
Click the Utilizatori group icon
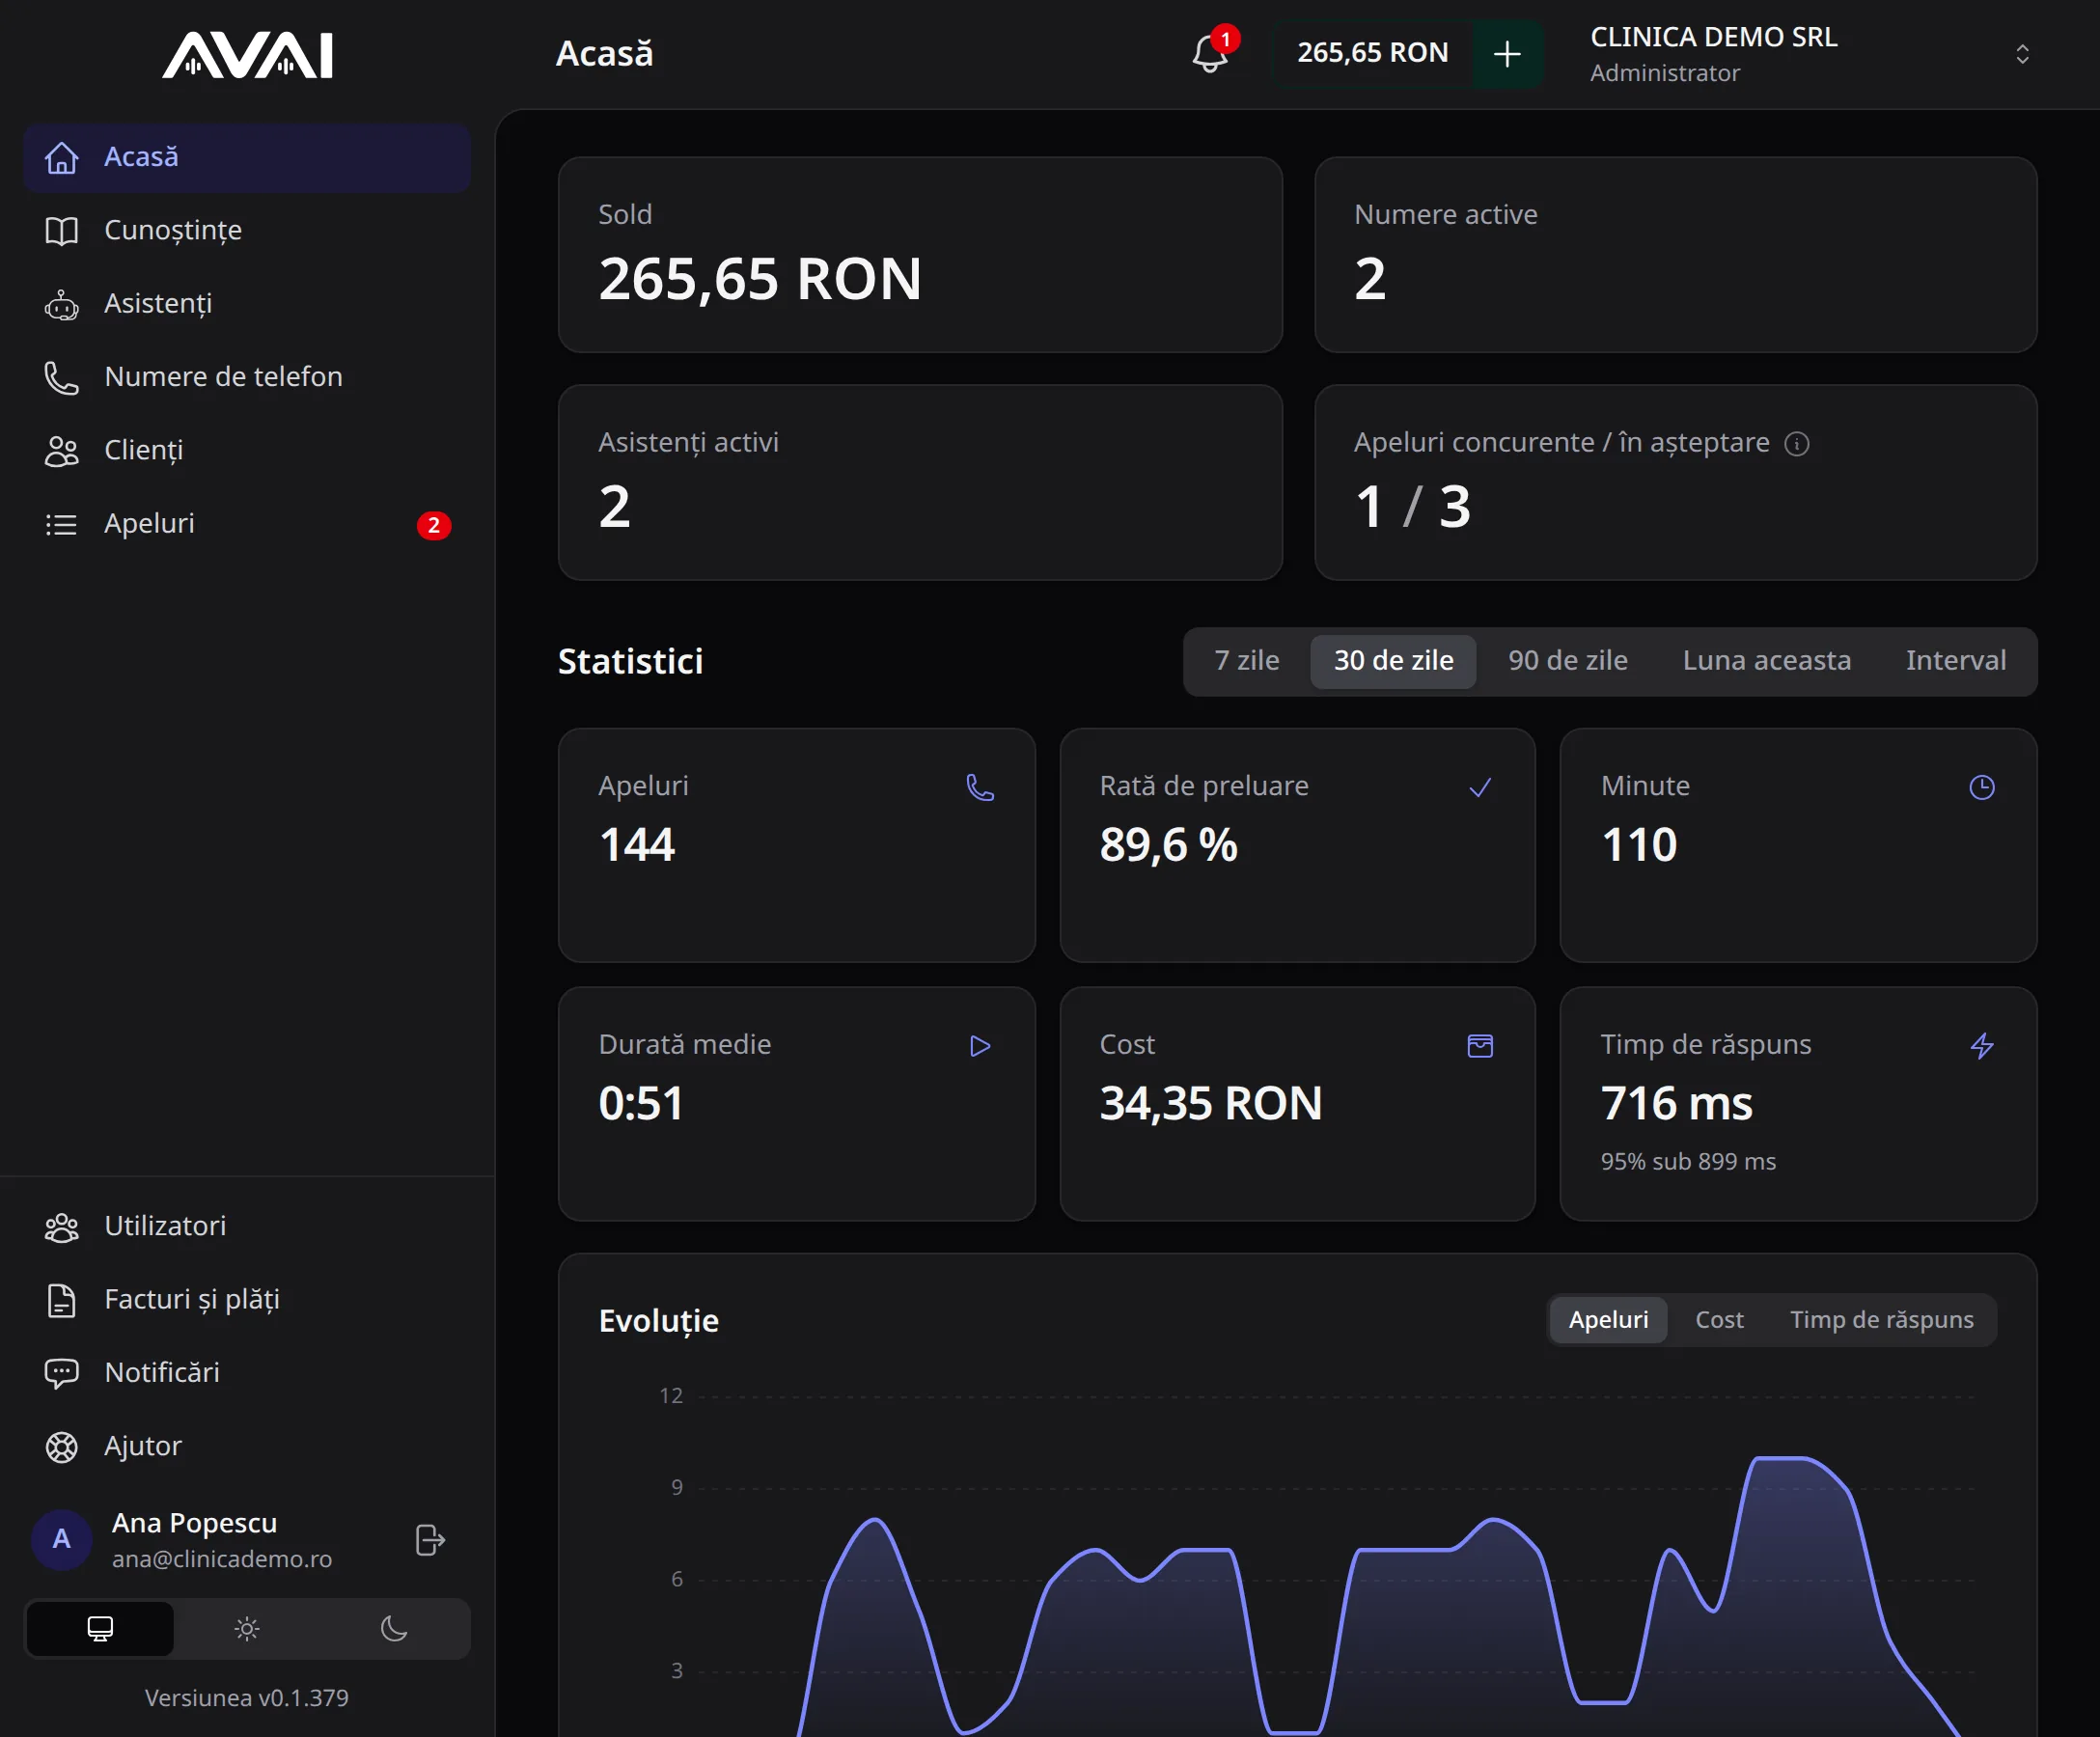tap(61, 1227)
